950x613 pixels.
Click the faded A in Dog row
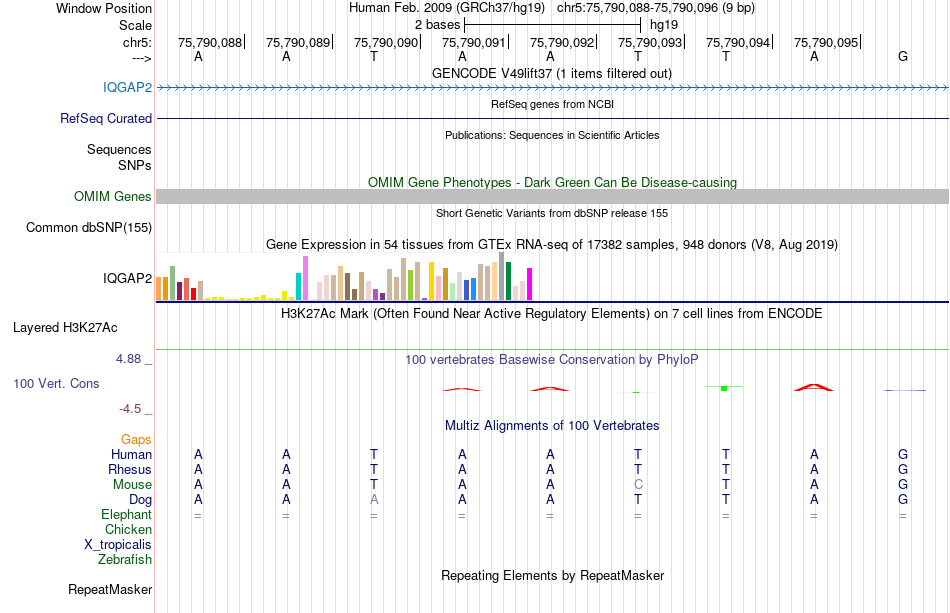point(374,500)
